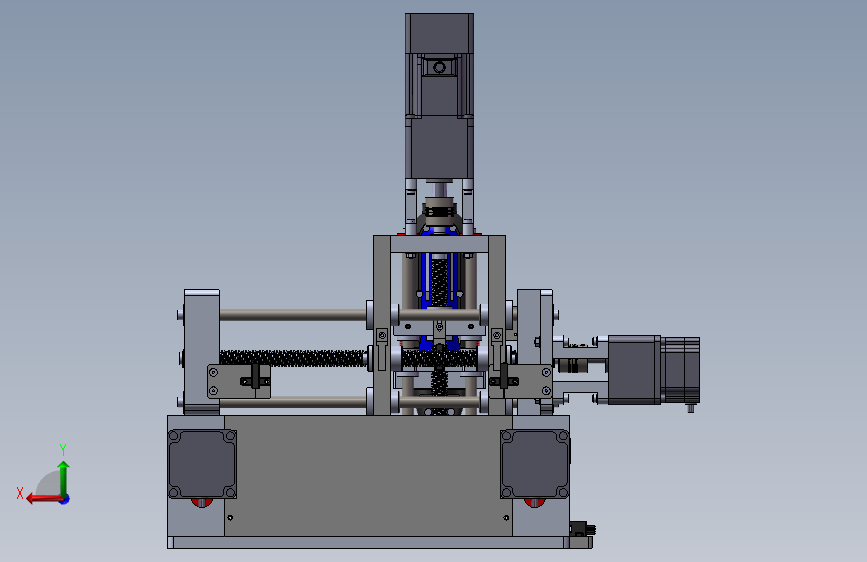Select the left square motor face on the base
Screen dimensions: 867x562
point(202,464)
